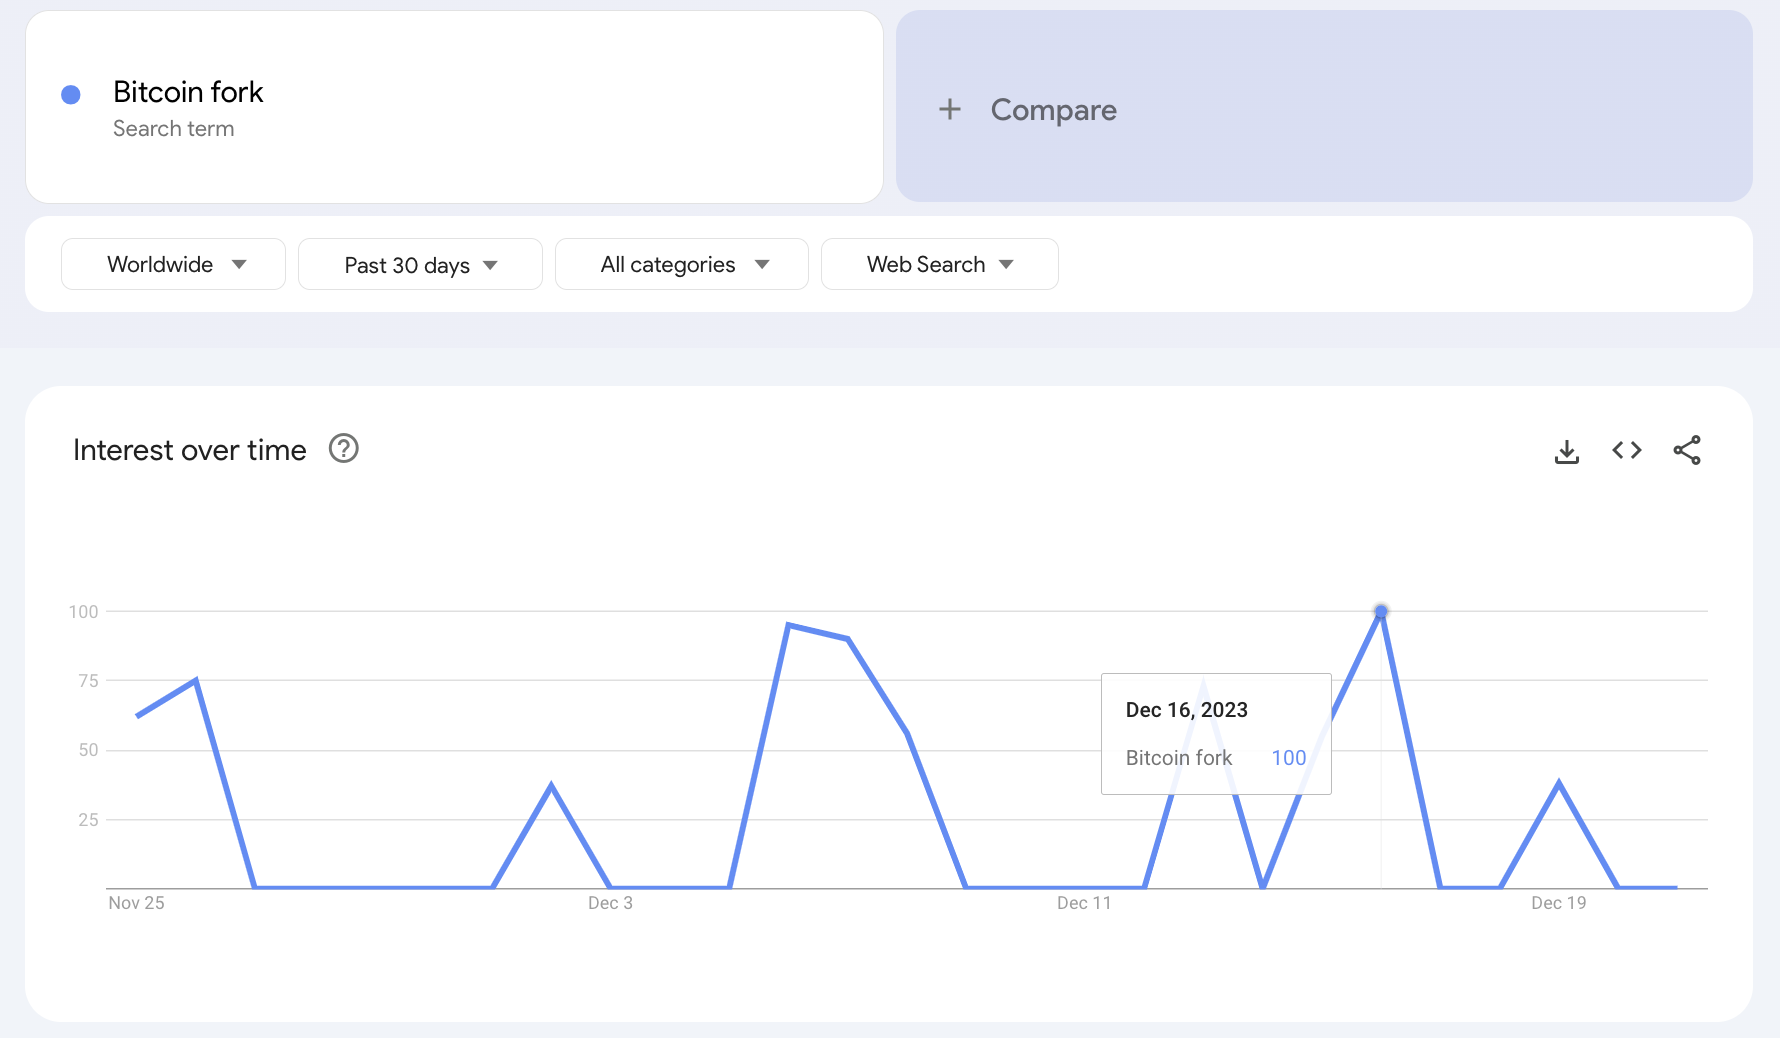Select the Dec 16 peak data point
The image size is (1780, 1038).
coord(1381,611)
